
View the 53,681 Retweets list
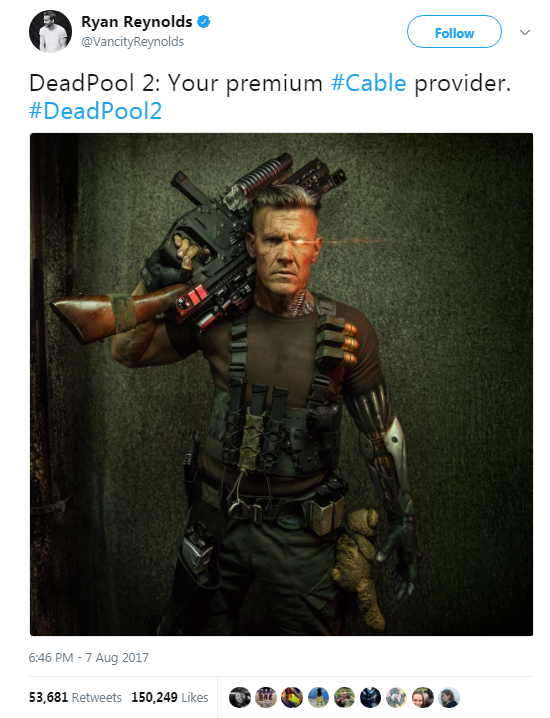coord(75,697)
